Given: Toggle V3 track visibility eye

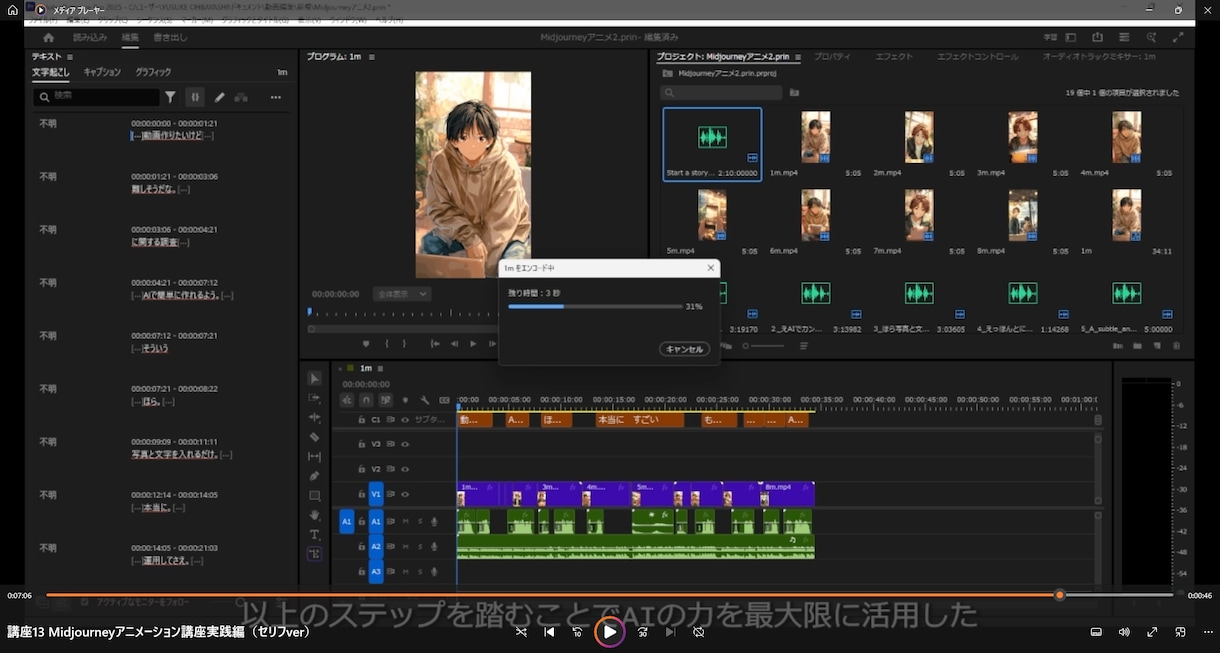Looking at the screenshot, I should coord(405,444).
